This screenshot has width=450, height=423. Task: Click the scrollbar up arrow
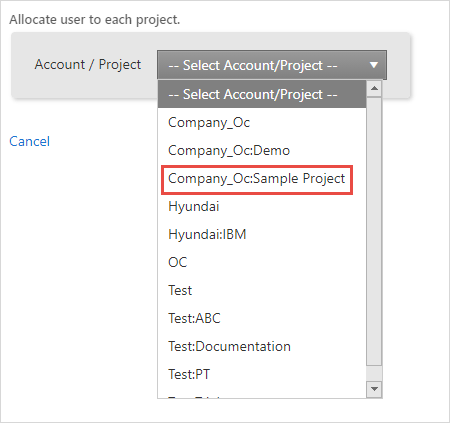(x=374, y=88)
